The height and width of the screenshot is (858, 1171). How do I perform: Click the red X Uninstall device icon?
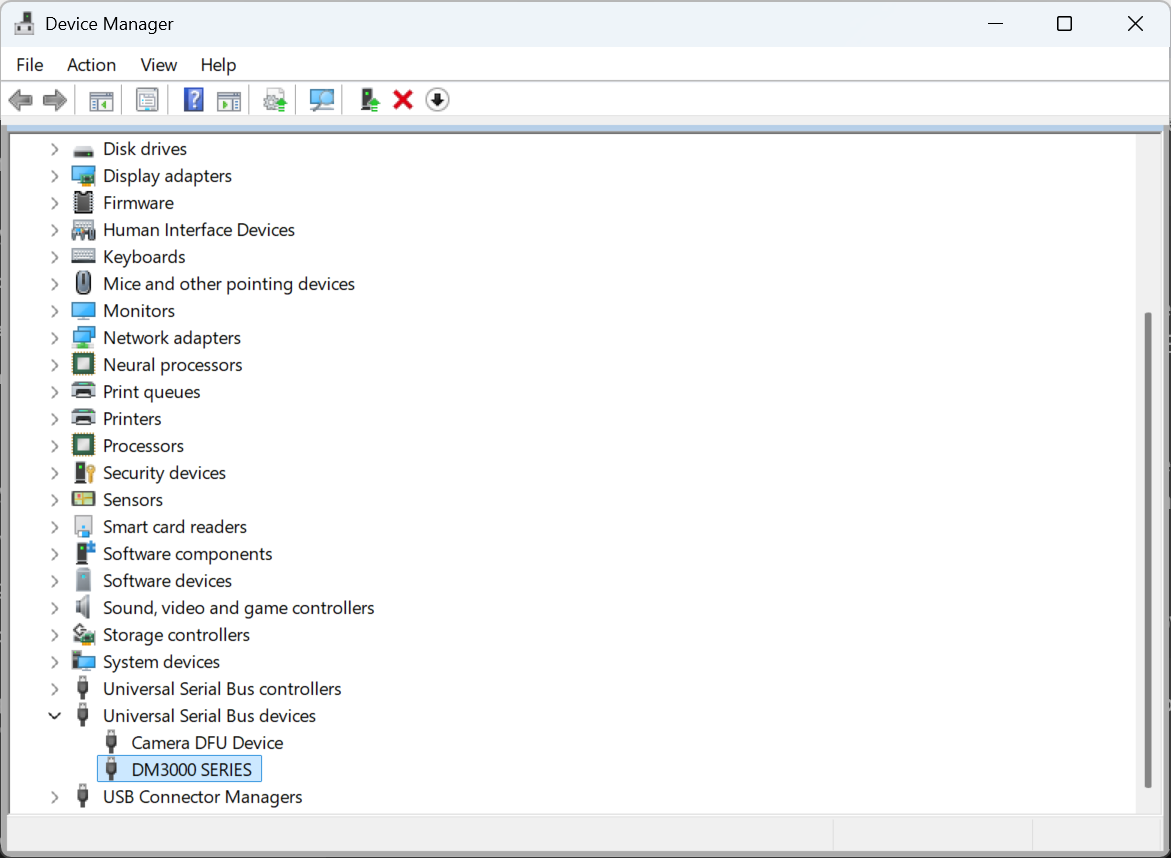coord(403,100)
